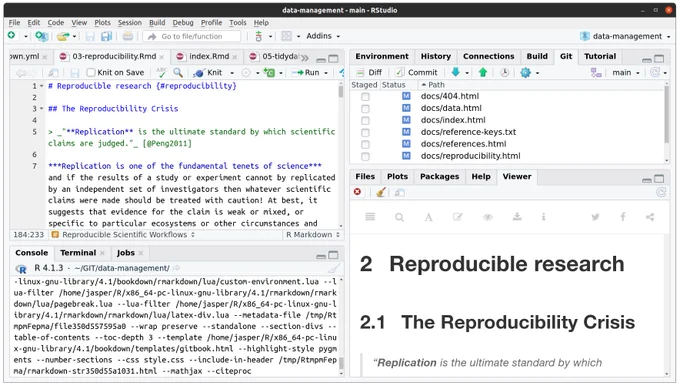Click the Run button
Image resolution: width=680 pixels, height=386 pixels.
click(306, 72)
